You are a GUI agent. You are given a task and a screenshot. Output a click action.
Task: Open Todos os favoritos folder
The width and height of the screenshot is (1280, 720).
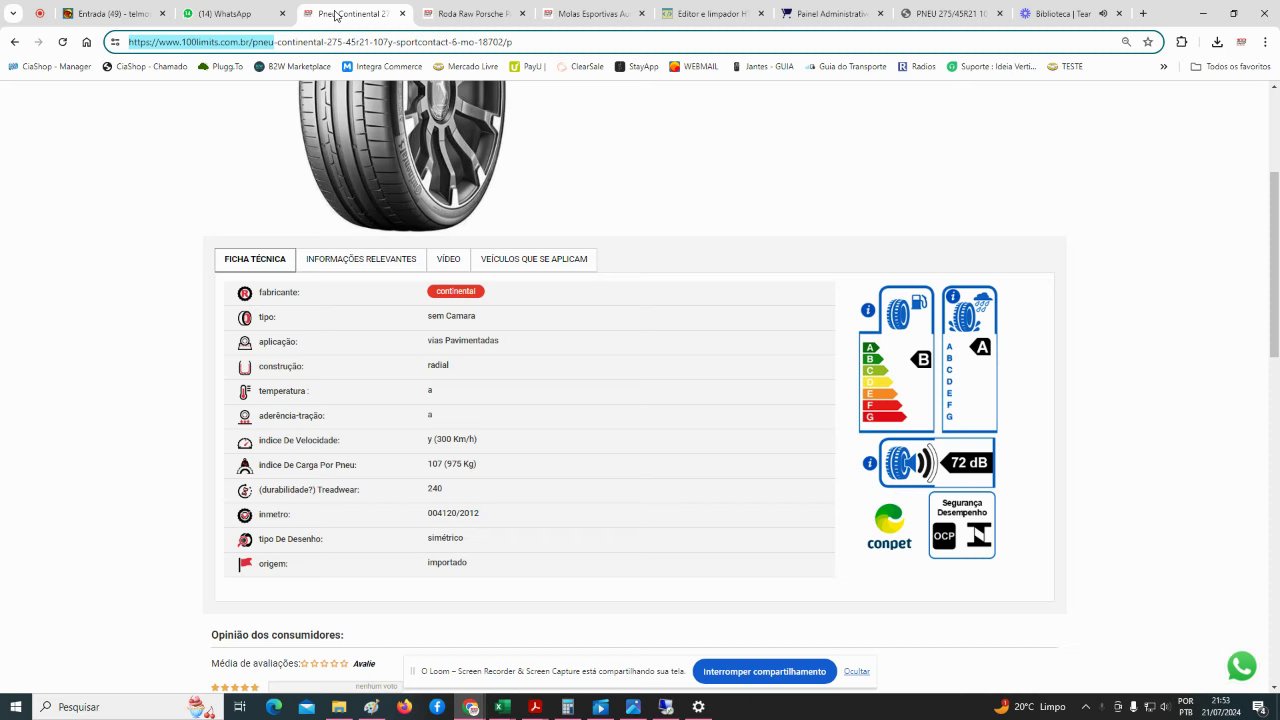coord(1230,66)
